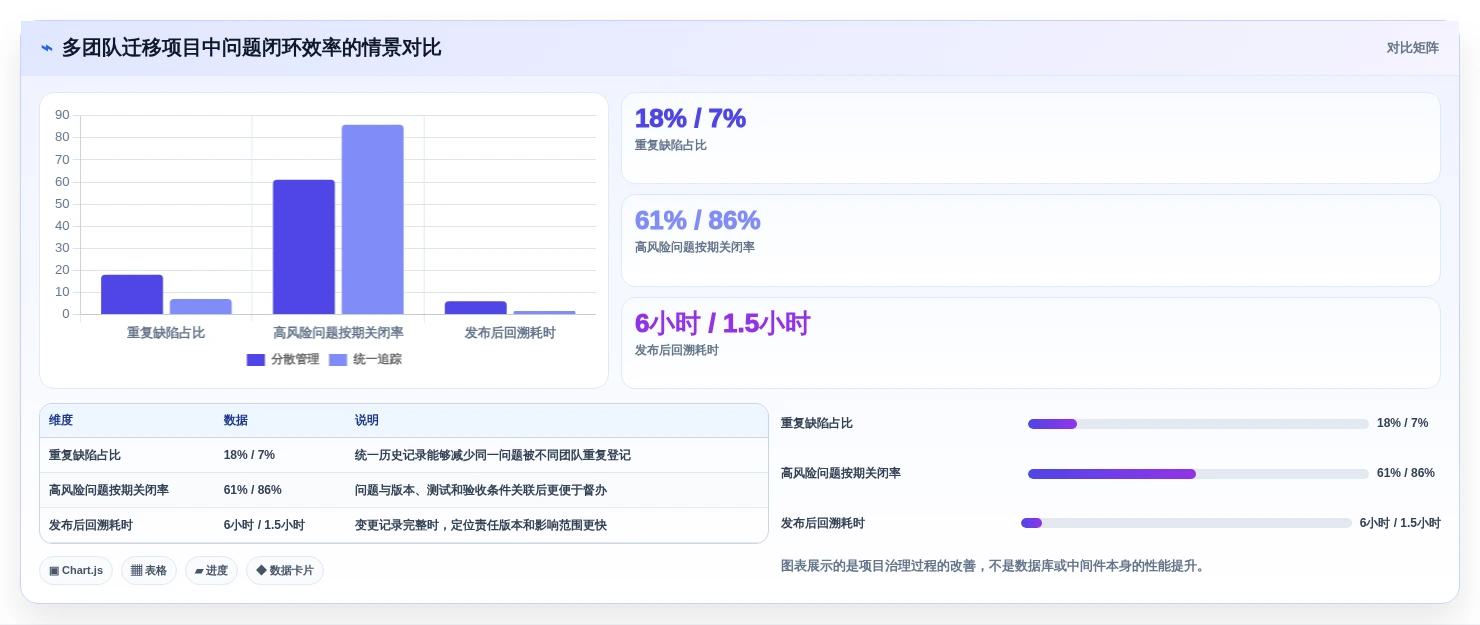
Task: Click table cell 61% / 86%
Action: coord(253,490)
